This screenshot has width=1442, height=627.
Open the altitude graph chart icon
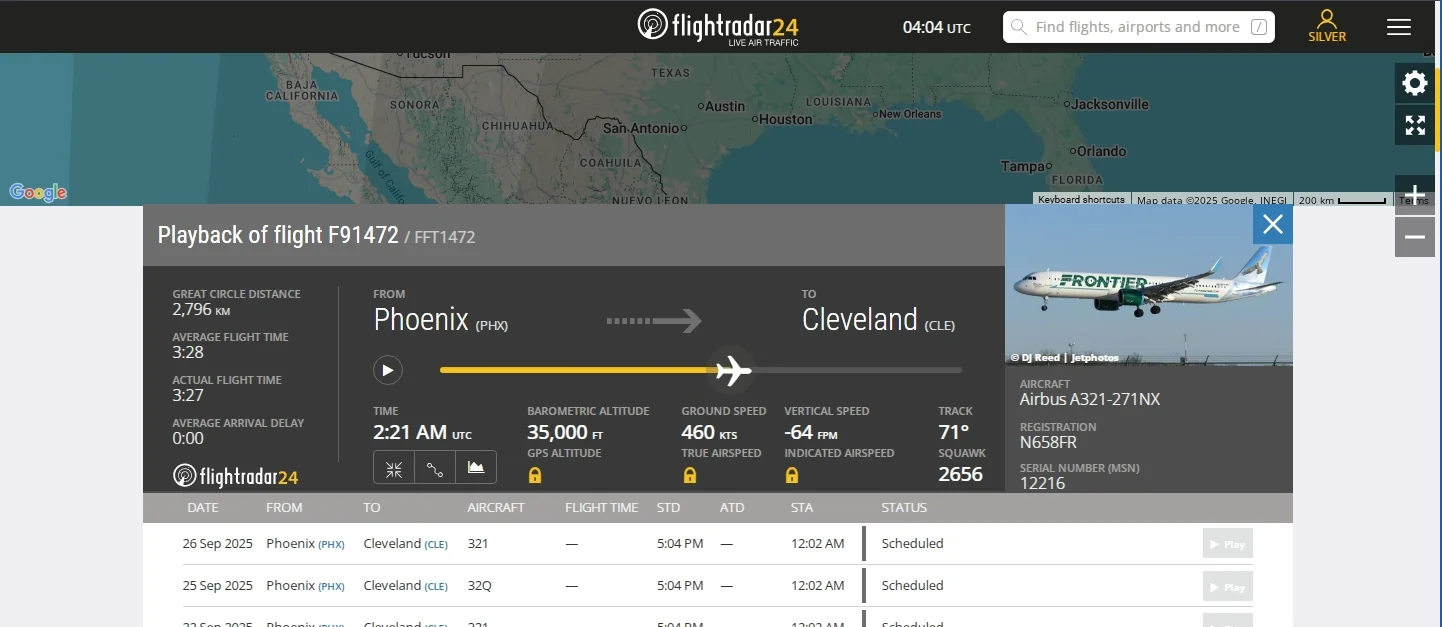point(476,468)
